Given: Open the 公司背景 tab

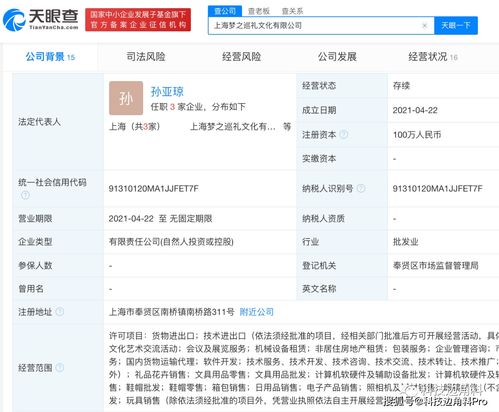Looking at the screenshot, I should pos(50,57).
